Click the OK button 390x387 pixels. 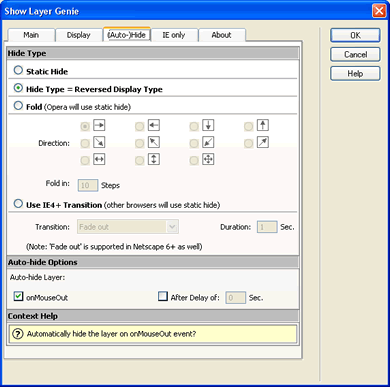point(355,35)
